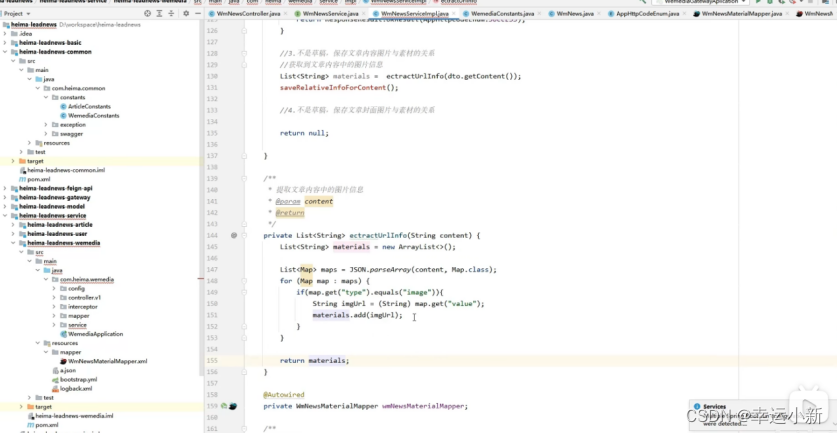The image size is (838, 434).
Task: Expand heima-leadnews-article module
Action: pyautogui.click(x=13, y=224)
